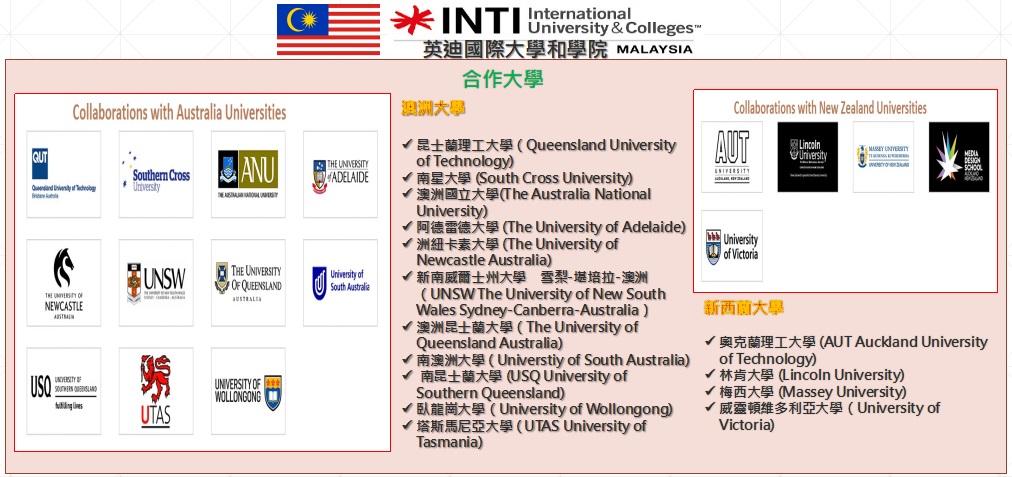Click the 新南威爾士州大學 UNSW list item

coord(534,294)
